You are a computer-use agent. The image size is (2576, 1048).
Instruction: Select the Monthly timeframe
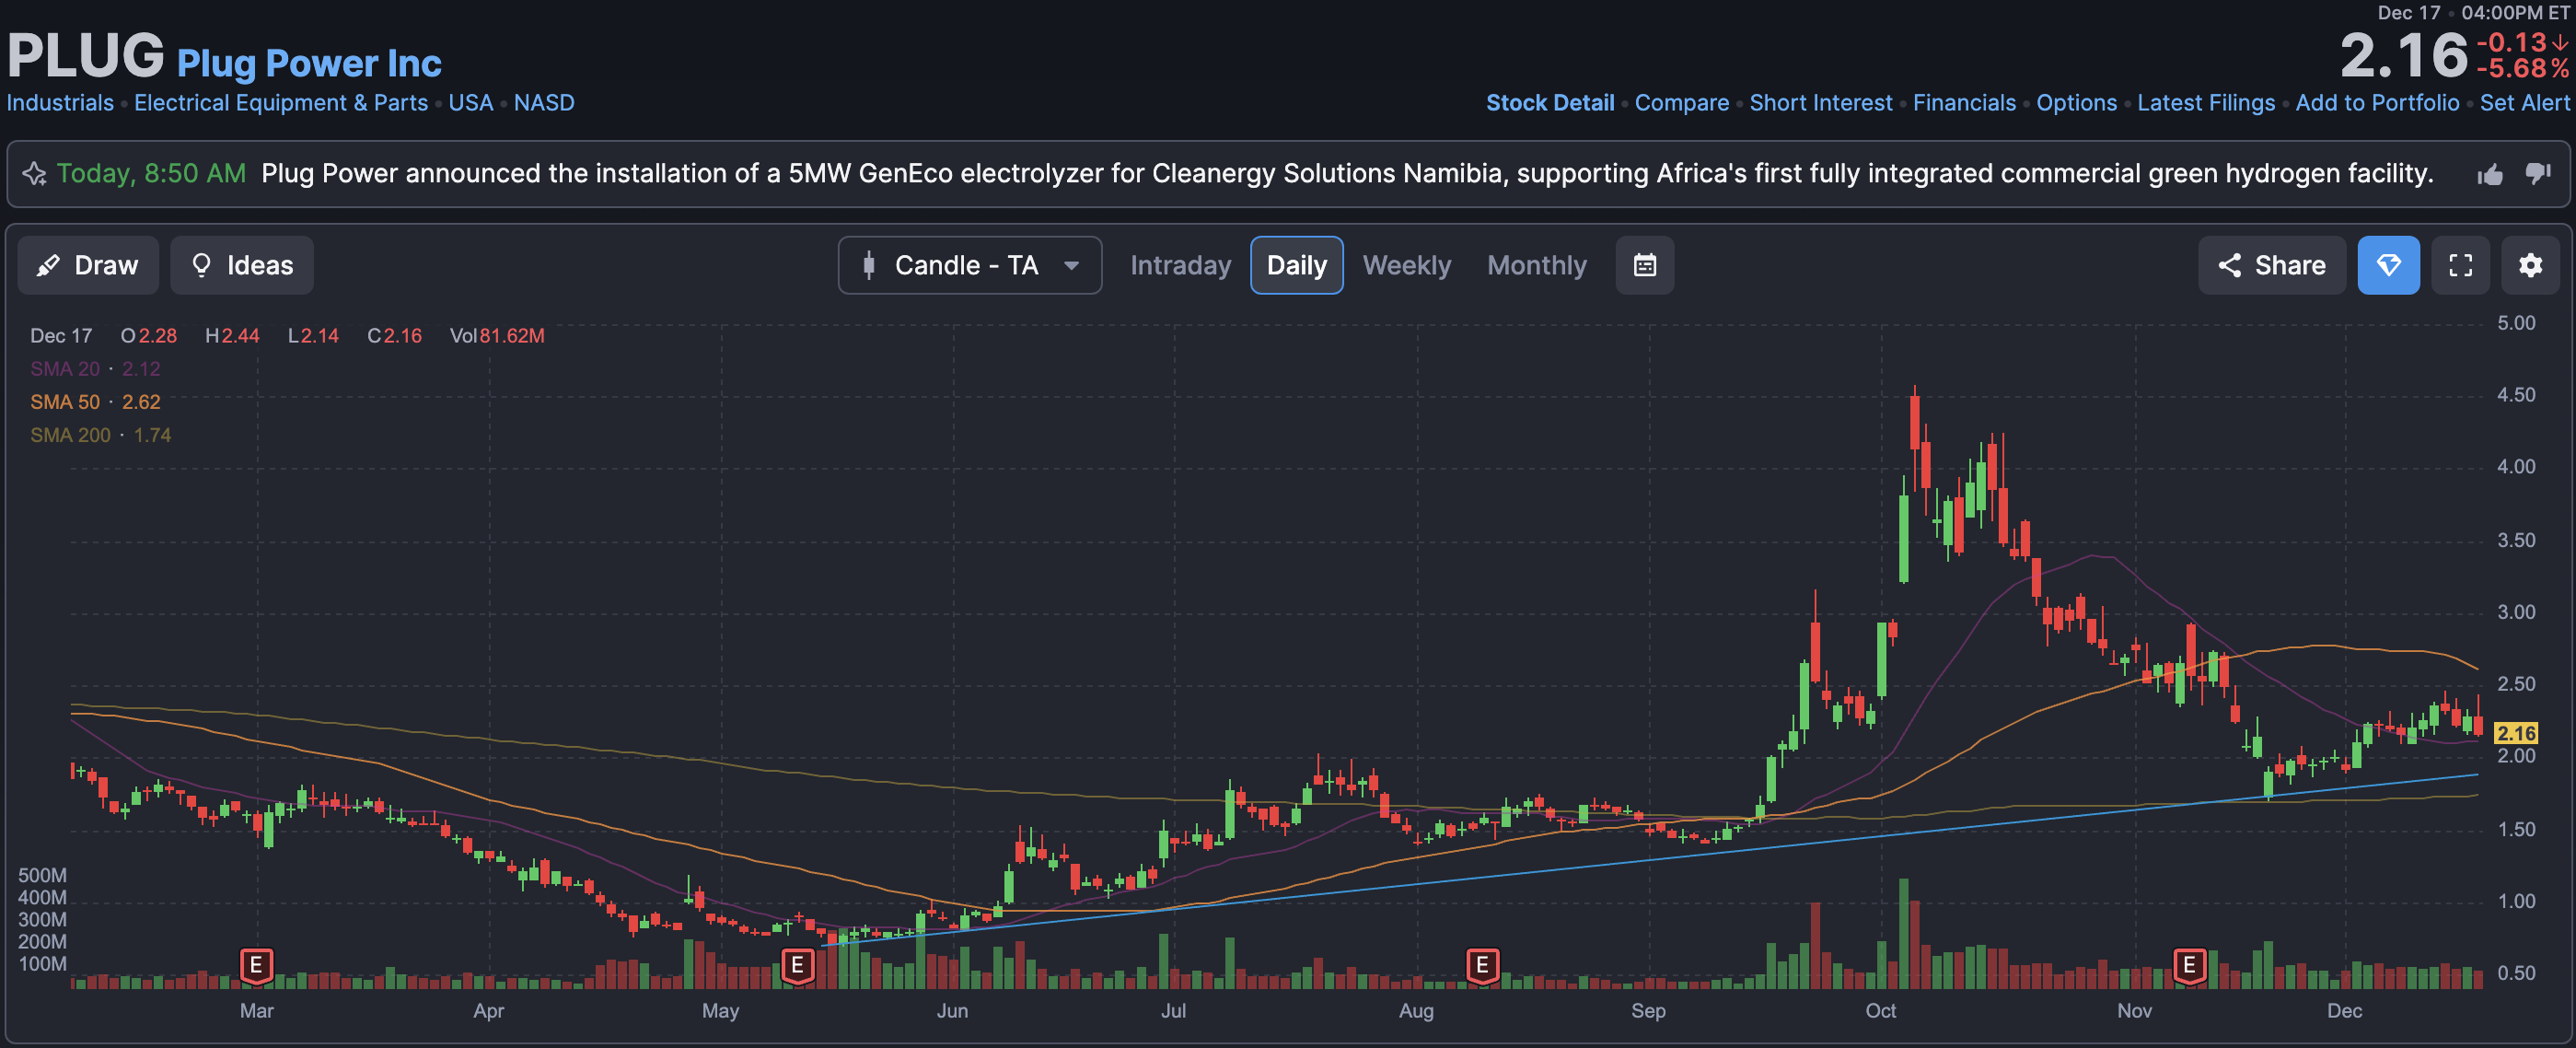click(x=1536, y=265)
